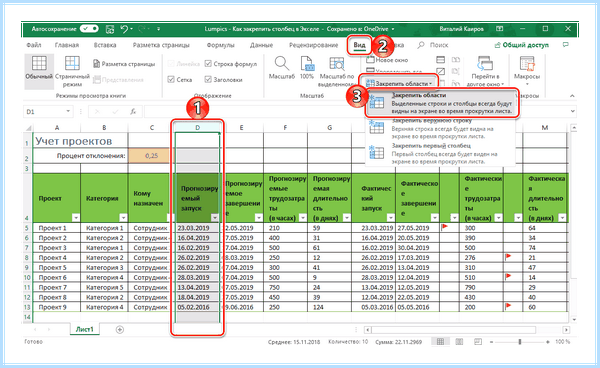Click the ribbon display options icon

(499, 29)
